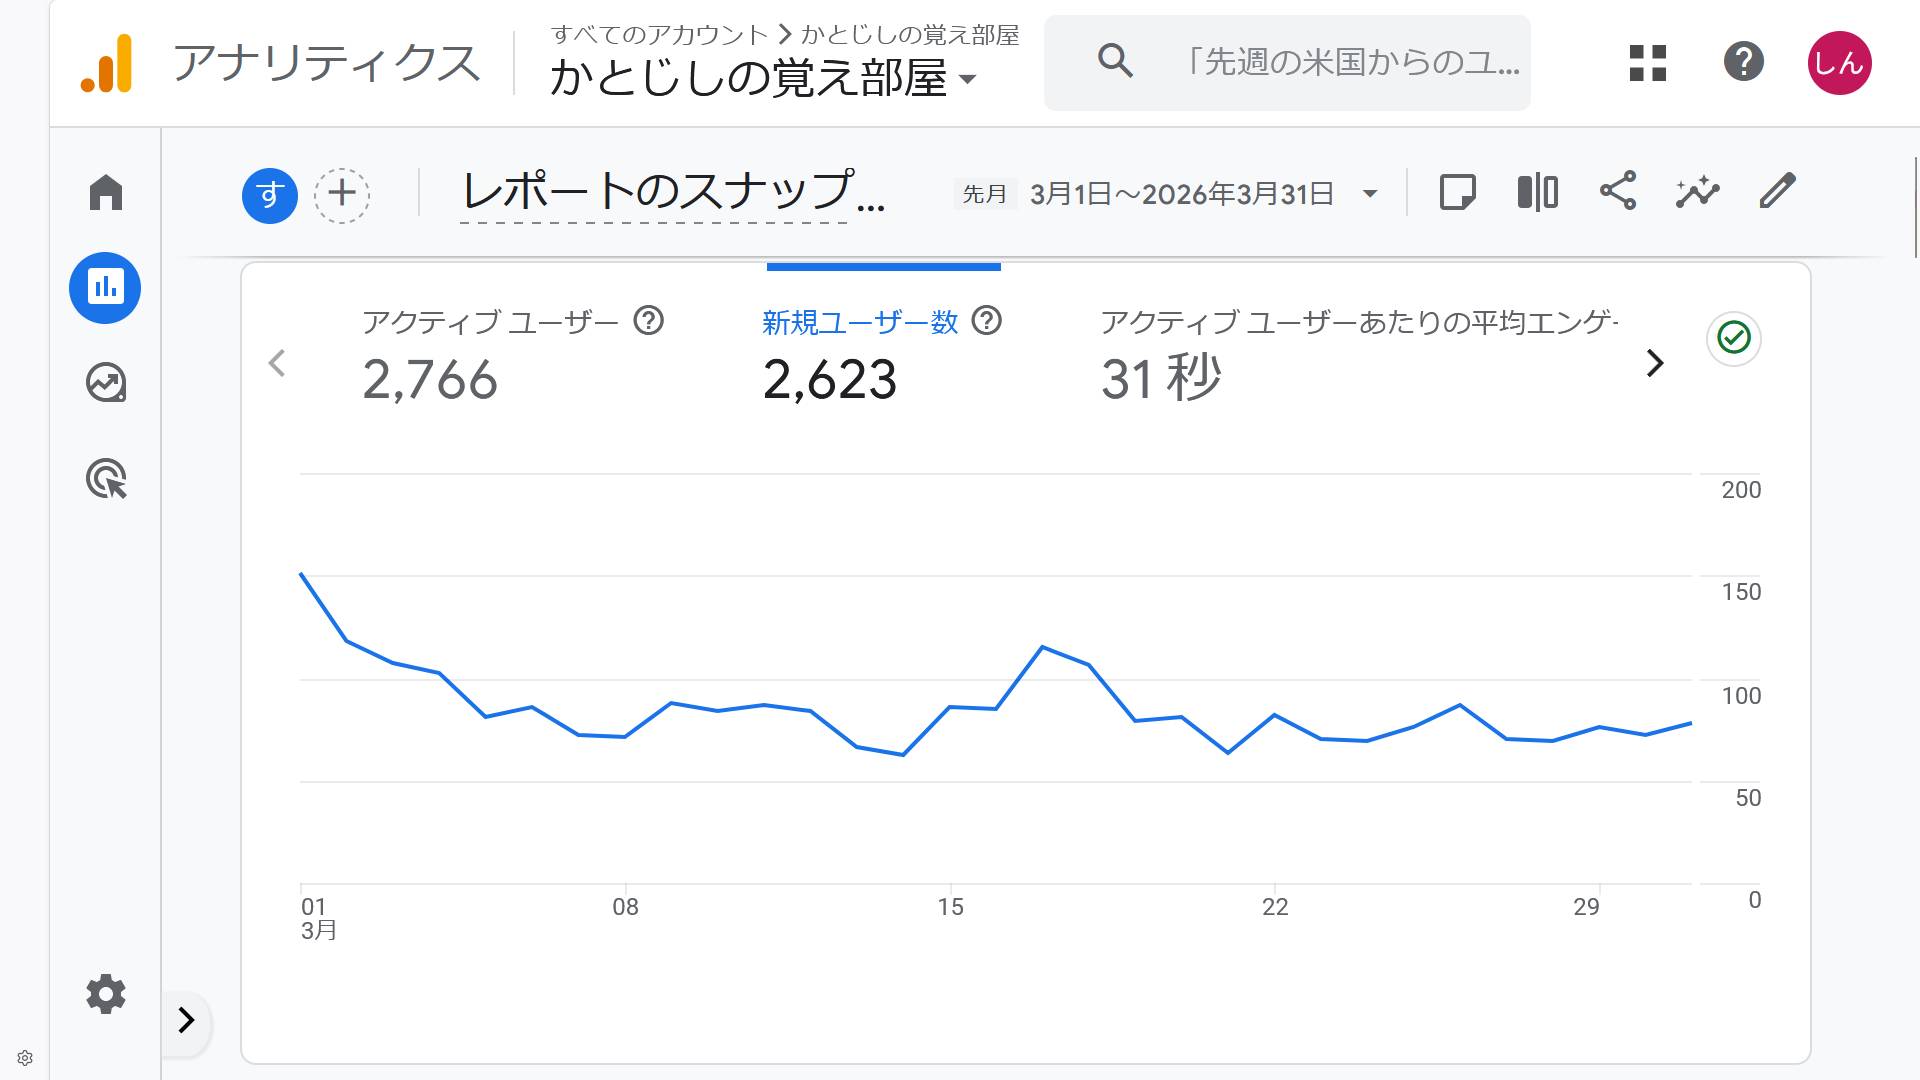This screenshot has width=1920, height=1080.
Task: Show next metrics with the right arrow
Action: tap(1655, 364)
